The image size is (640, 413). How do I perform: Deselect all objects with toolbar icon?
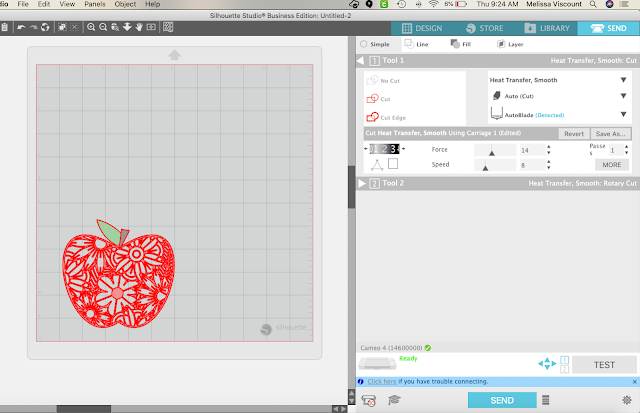74,27
